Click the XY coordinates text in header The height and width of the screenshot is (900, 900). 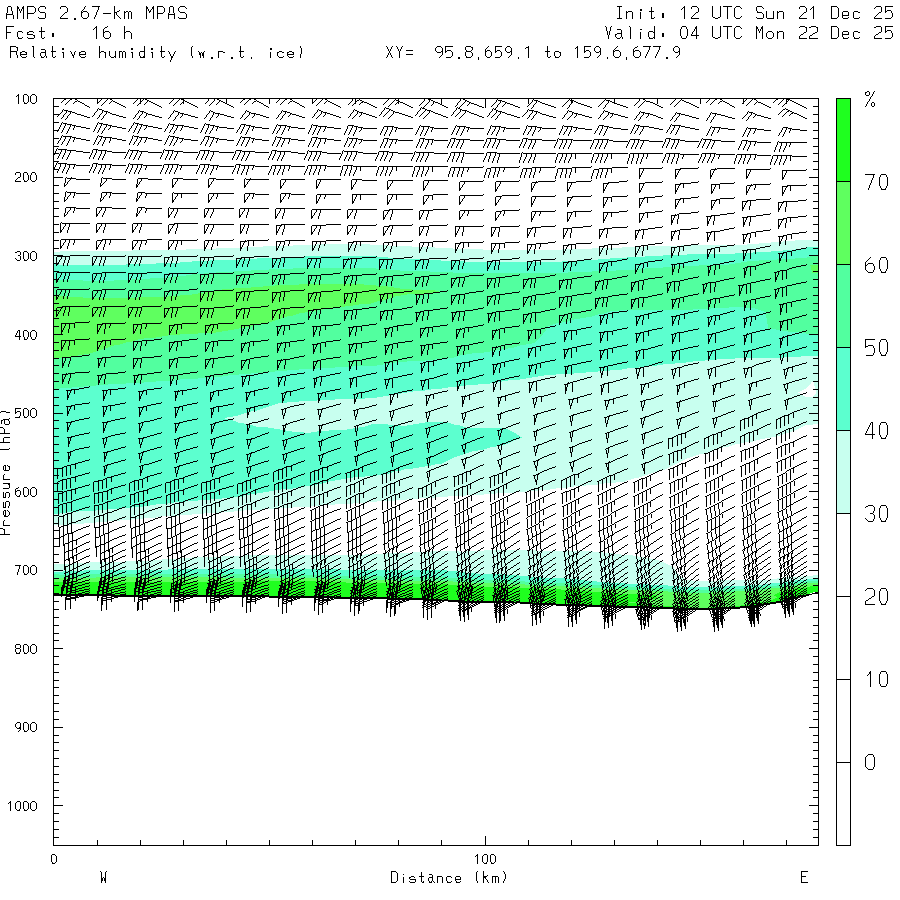(533, 52)
